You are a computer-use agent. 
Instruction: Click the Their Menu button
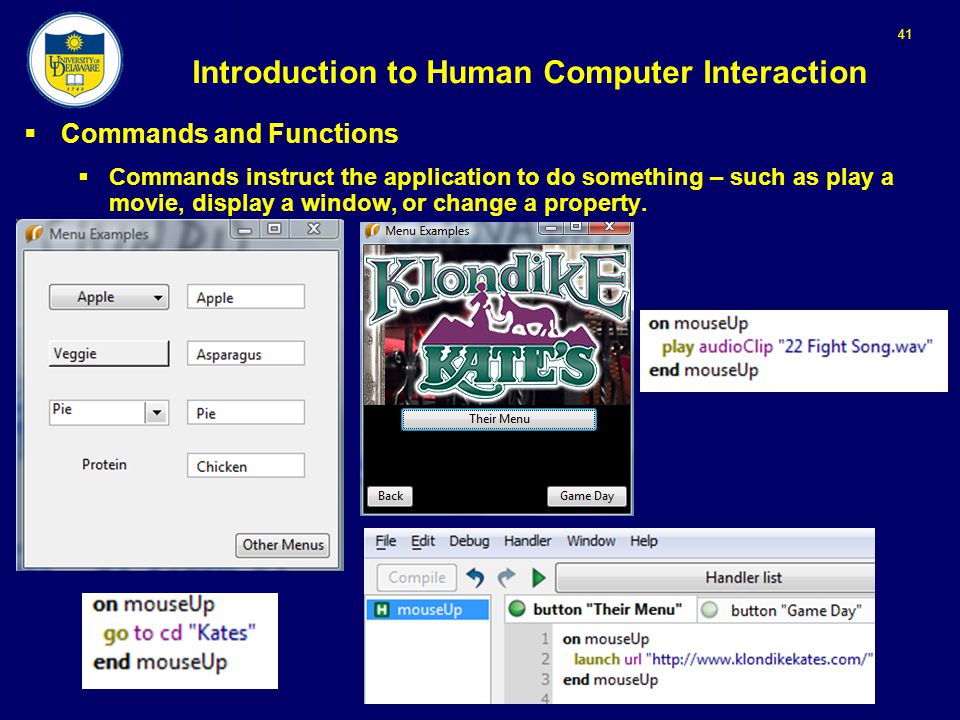coord(499,419)
